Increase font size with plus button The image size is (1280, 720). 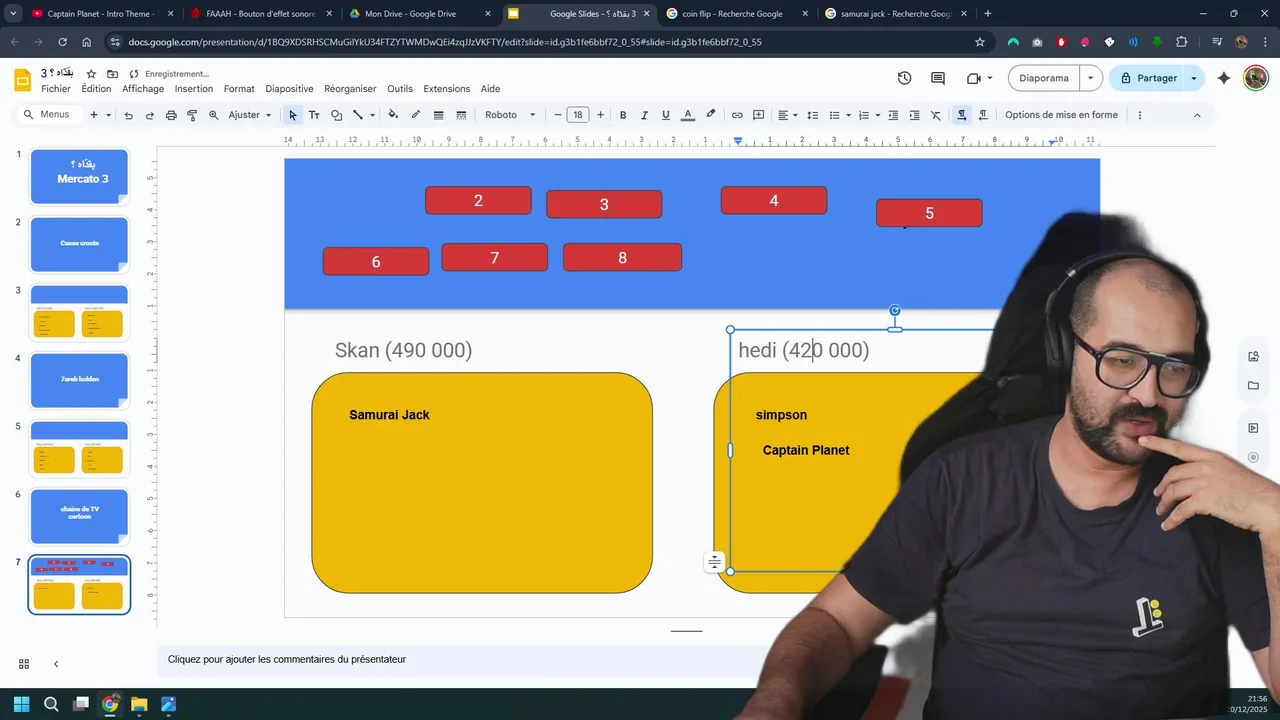coord(600,115)
